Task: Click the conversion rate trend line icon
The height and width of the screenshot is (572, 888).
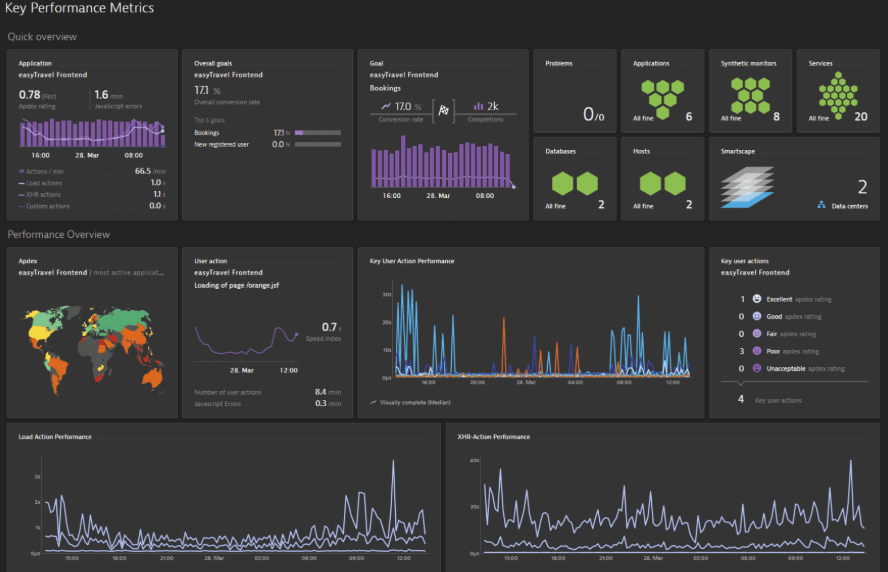Action: click(x=386, y=106)
